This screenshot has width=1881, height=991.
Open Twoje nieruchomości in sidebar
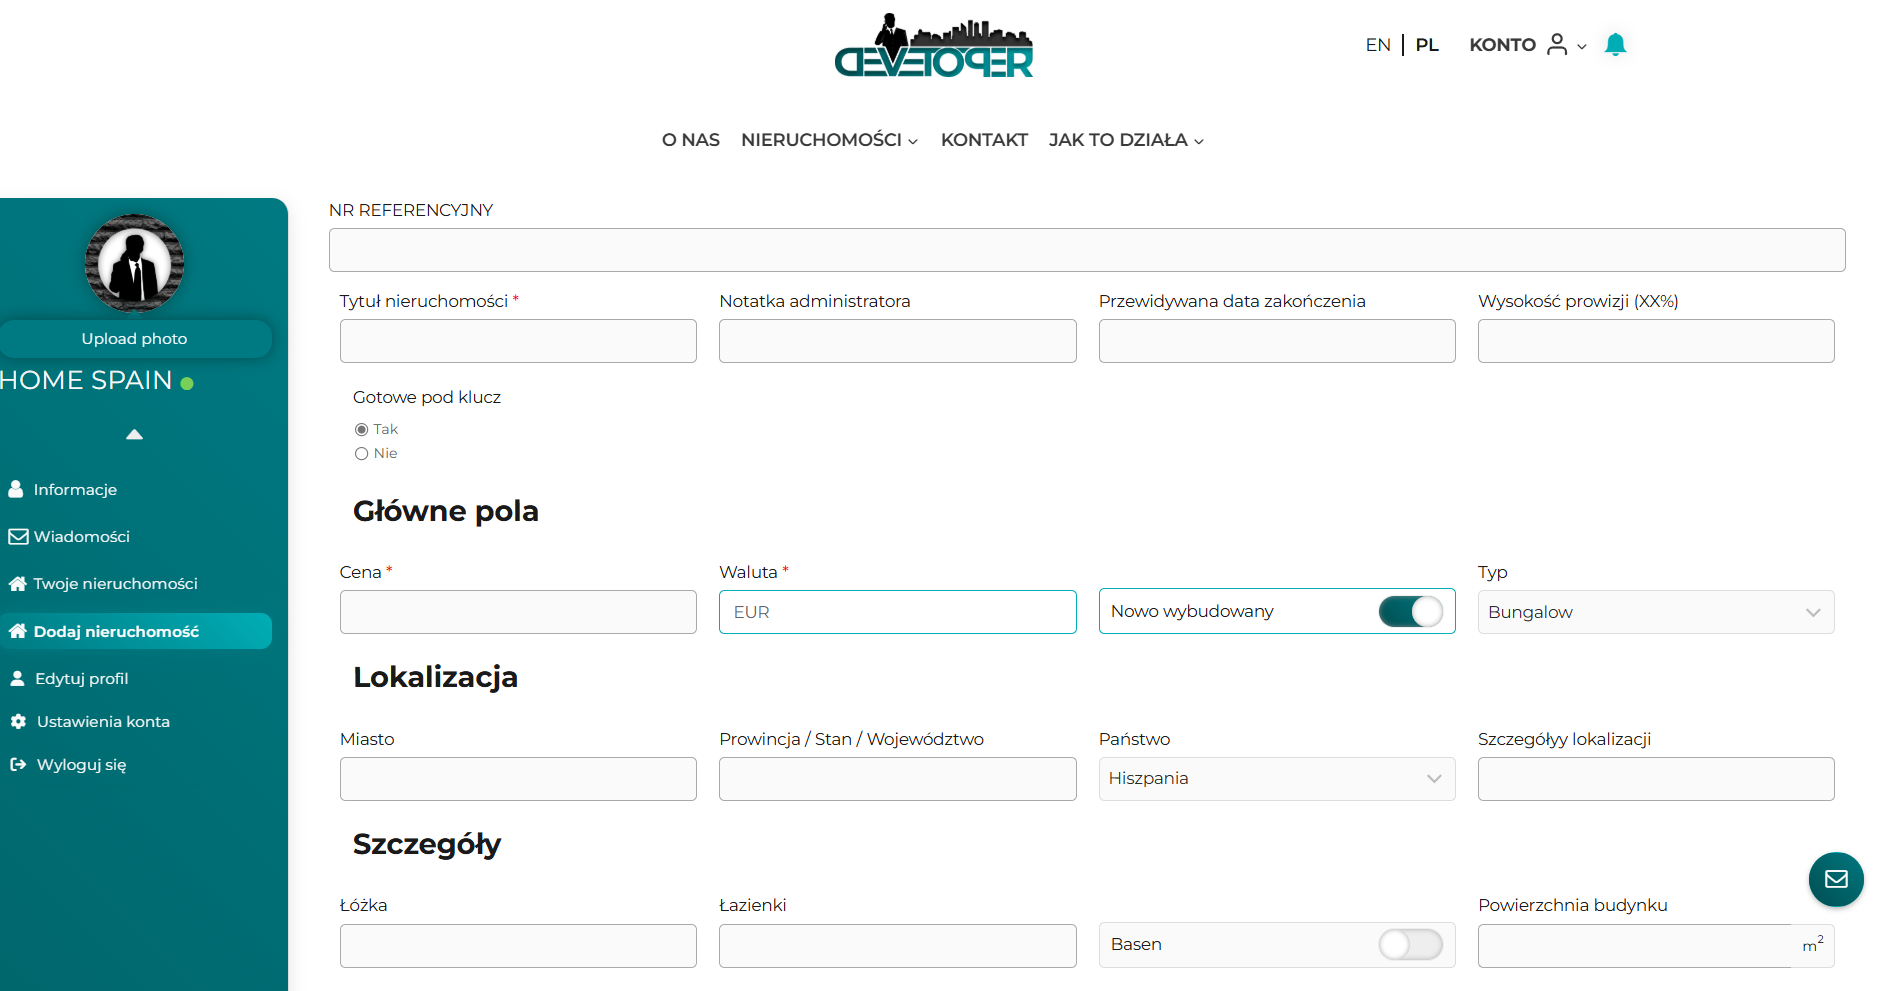point(115,583)
